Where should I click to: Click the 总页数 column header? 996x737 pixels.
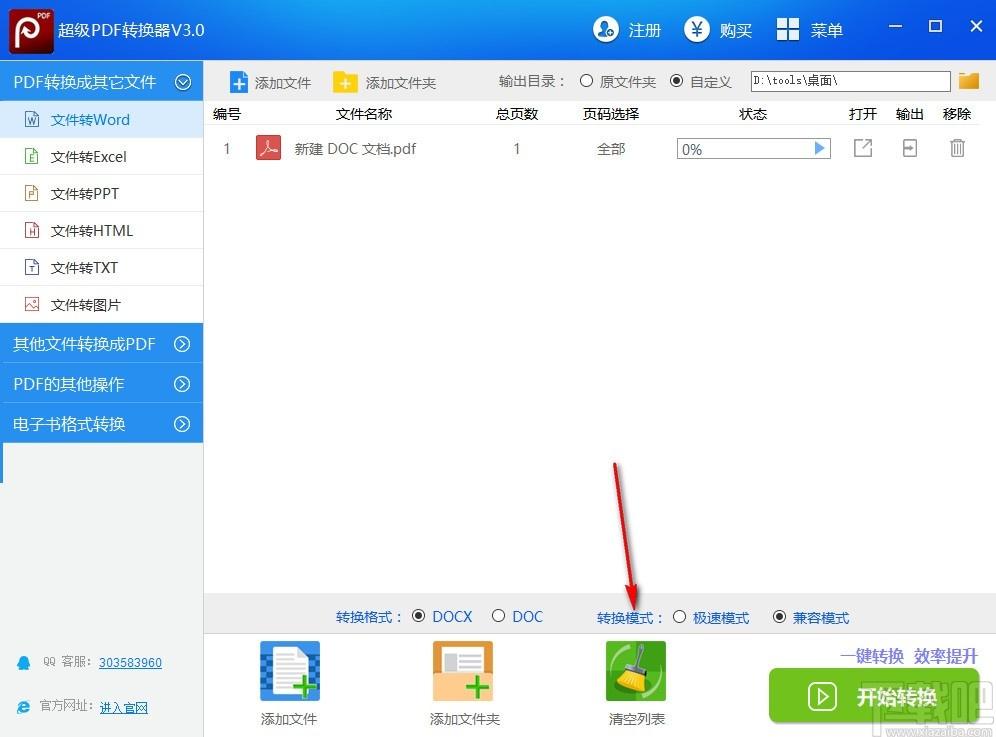[x=517, y=114]
